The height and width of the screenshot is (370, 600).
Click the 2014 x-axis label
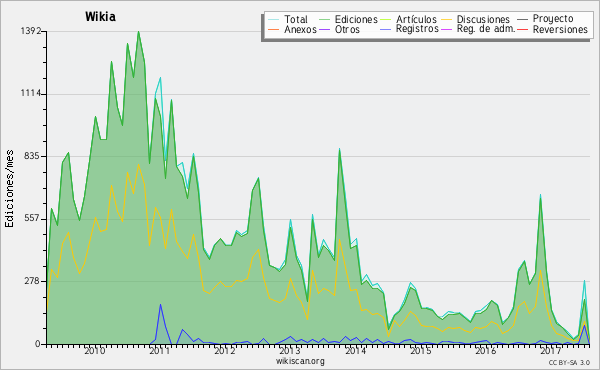(355, 351)
